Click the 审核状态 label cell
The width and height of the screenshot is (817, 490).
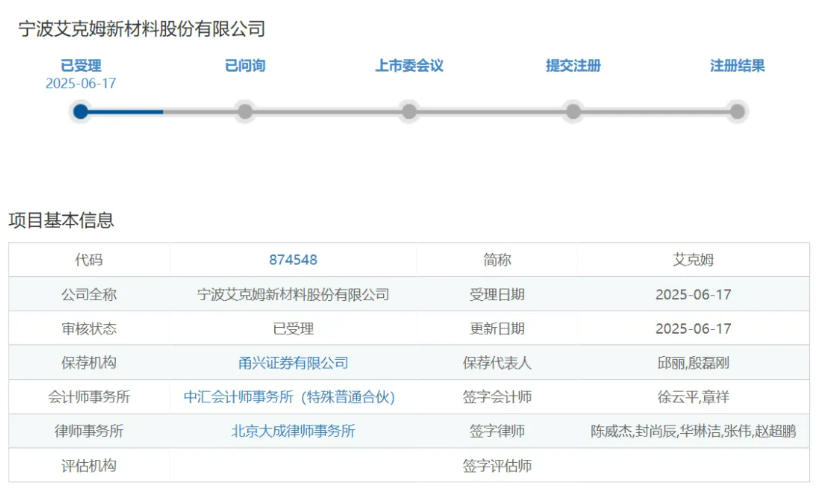point(89,328)
